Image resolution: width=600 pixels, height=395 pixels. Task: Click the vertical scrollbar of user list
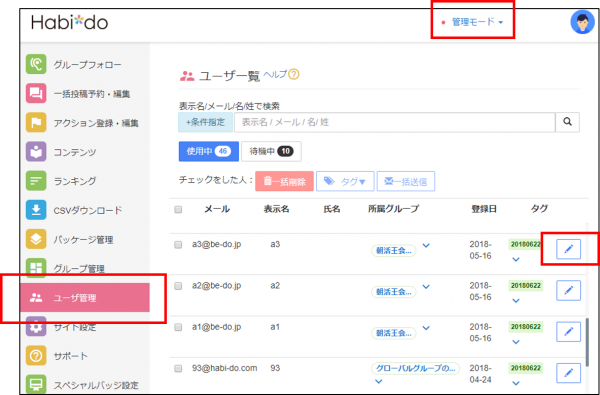587,342
